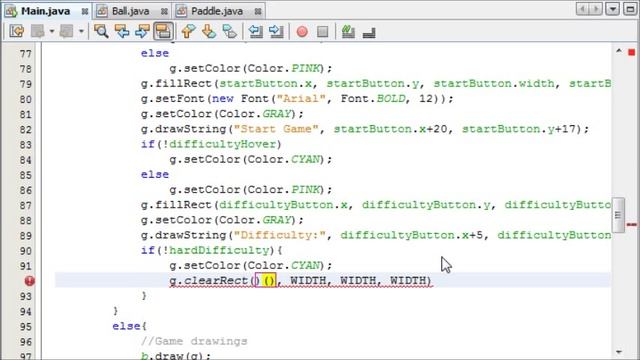Click the scrollbar up arrow
Screen dimensions: 640x360
[x=618, y=51]
